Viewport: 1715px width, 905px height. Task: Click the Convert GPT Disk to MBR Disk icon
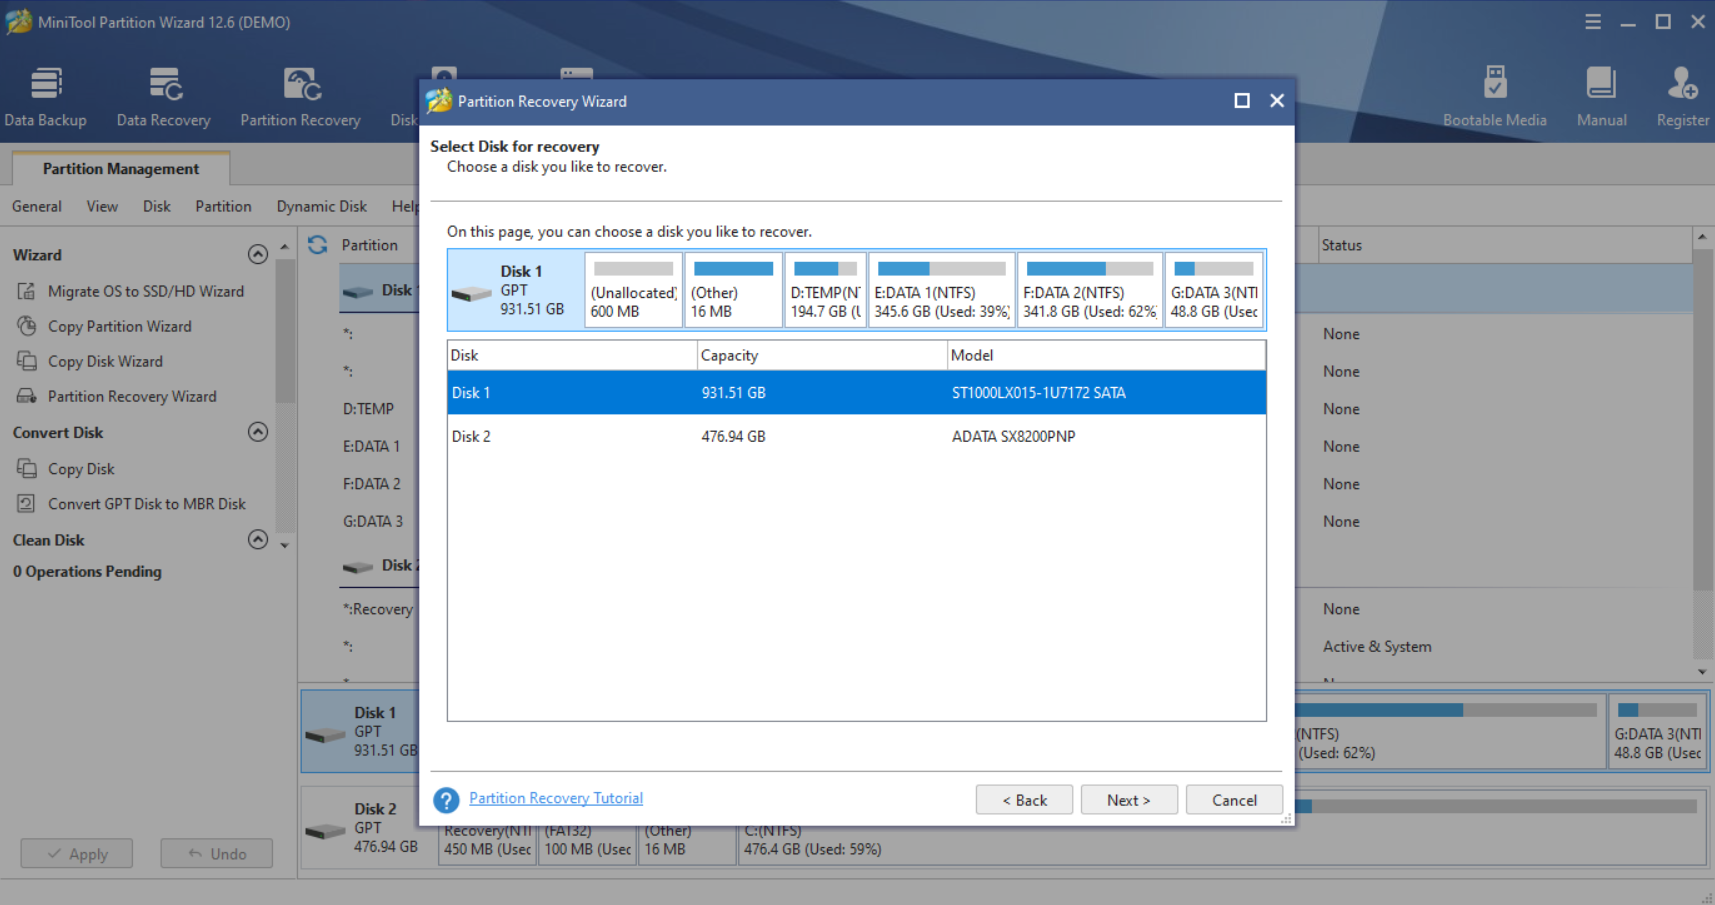pyautogui.click(x=27, y=503)
